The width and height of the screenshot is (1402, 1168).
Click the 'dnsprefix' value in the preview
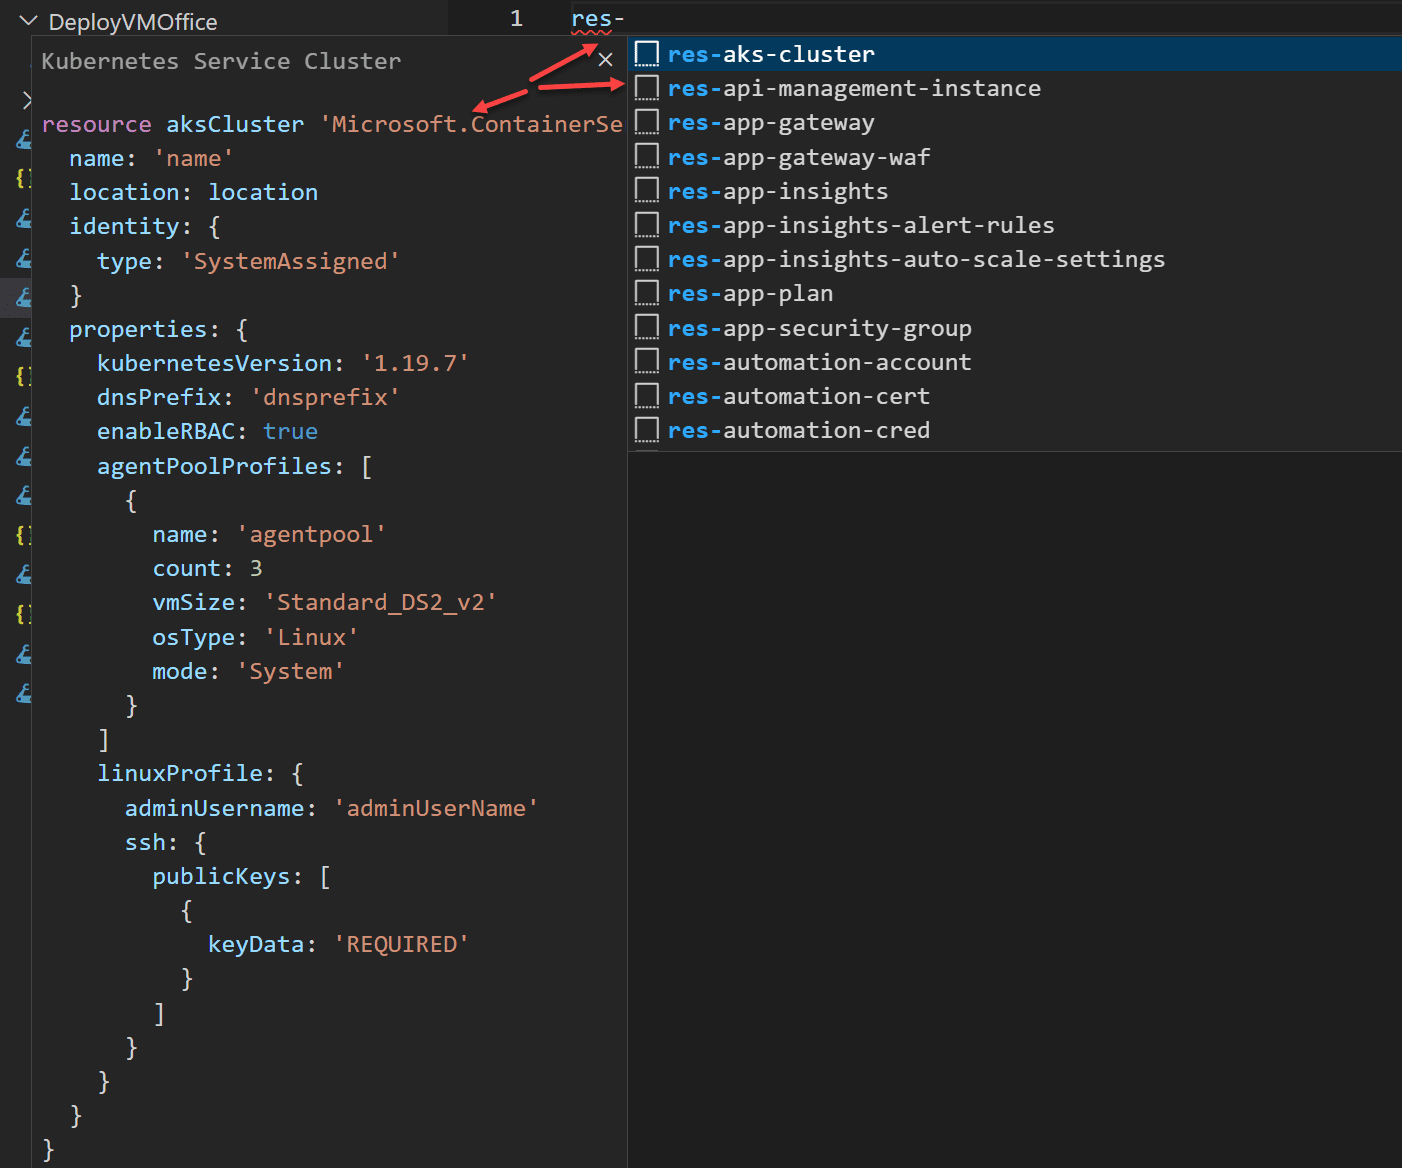coord(325,397)
